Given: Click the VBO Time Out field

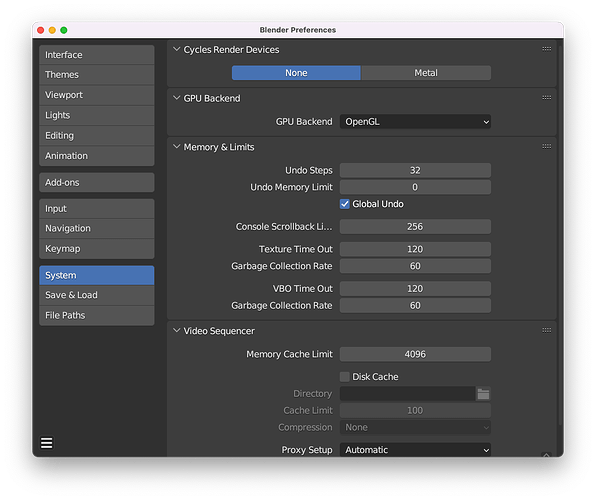Looking at the screenshot, I should [415, 289].
